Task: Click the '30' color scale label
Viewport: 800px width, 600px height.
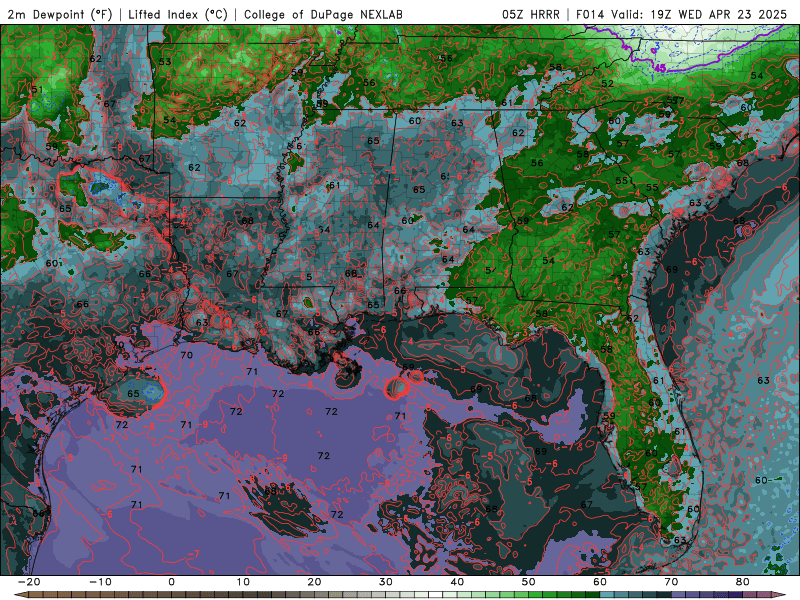Action: tap(386, 582)
